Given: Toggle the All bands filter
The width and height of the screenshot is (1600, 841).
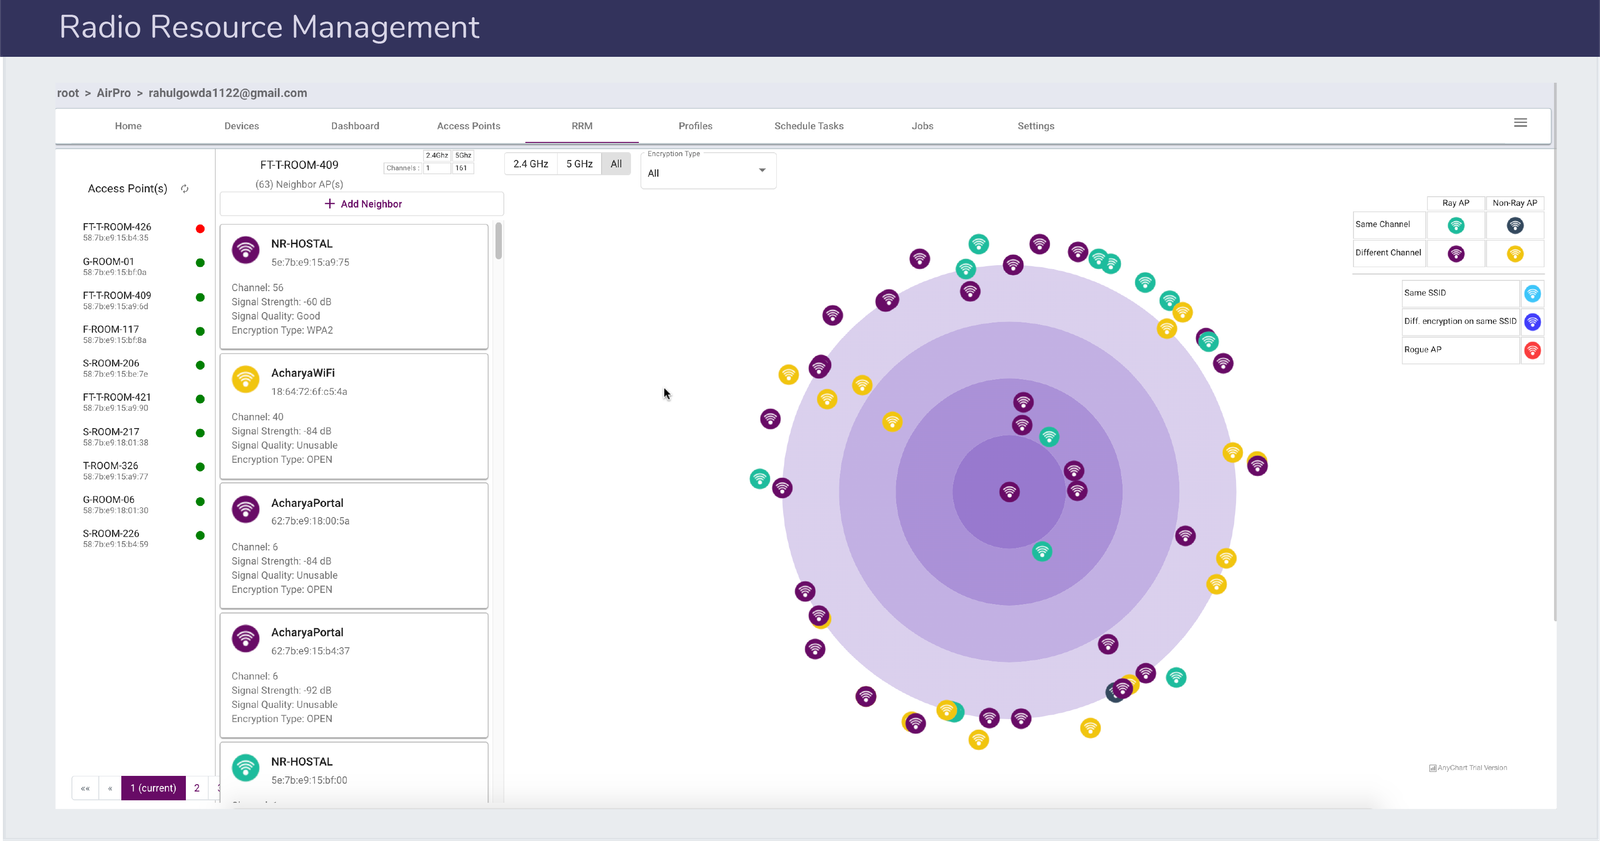Looking at the screenshot, I should click(616, 164).
